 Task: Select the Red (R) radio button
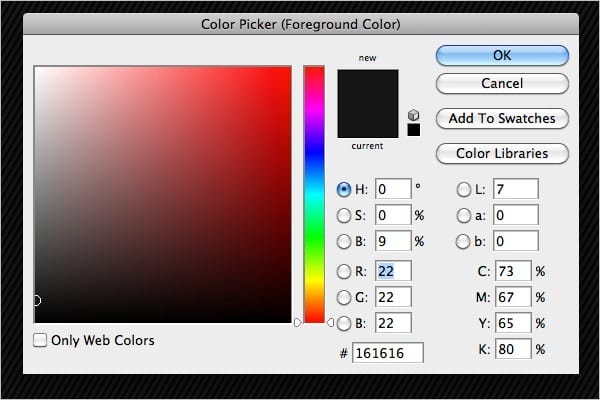pos(345,271)
